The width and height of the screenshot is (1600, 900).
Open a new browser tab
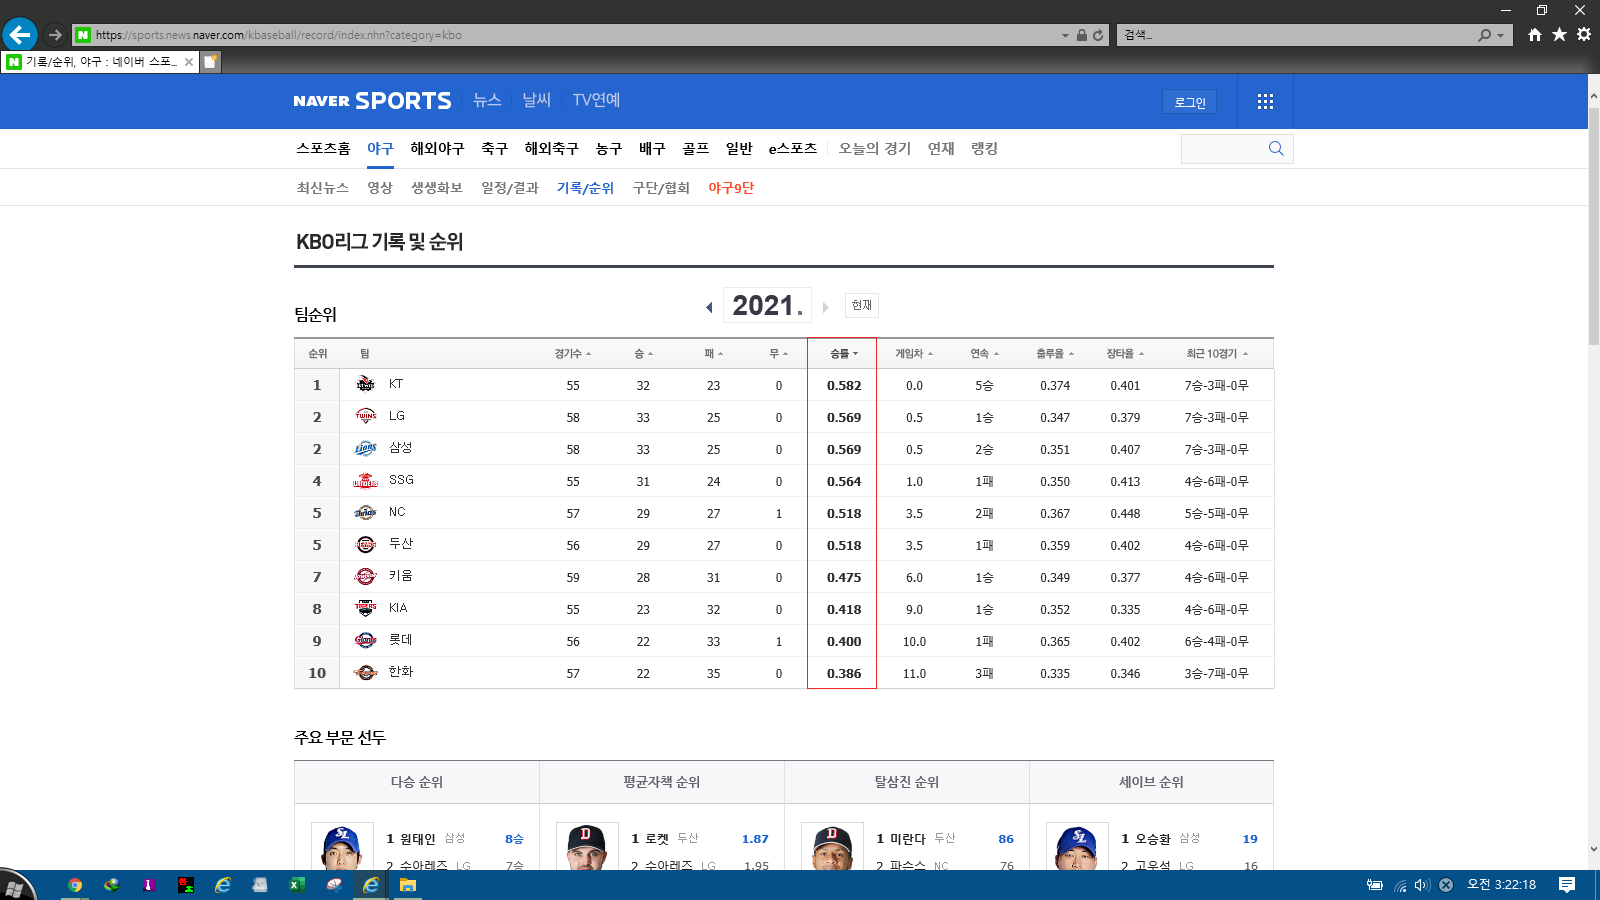pyautogui.click(x=210, y=62)
